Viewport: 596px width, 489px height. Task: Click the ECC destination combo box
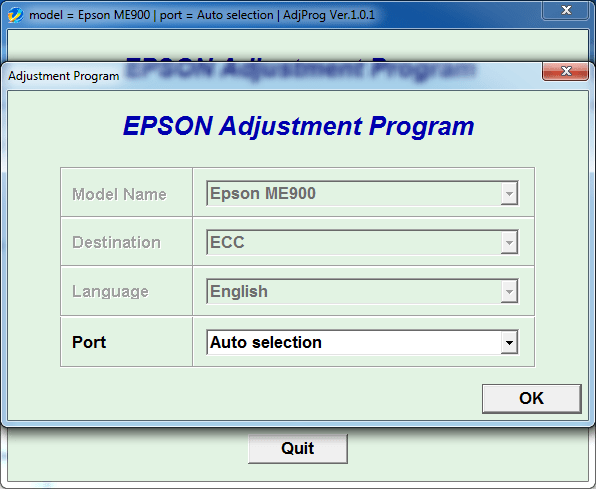pyautogui.click(x=362, y=242)
